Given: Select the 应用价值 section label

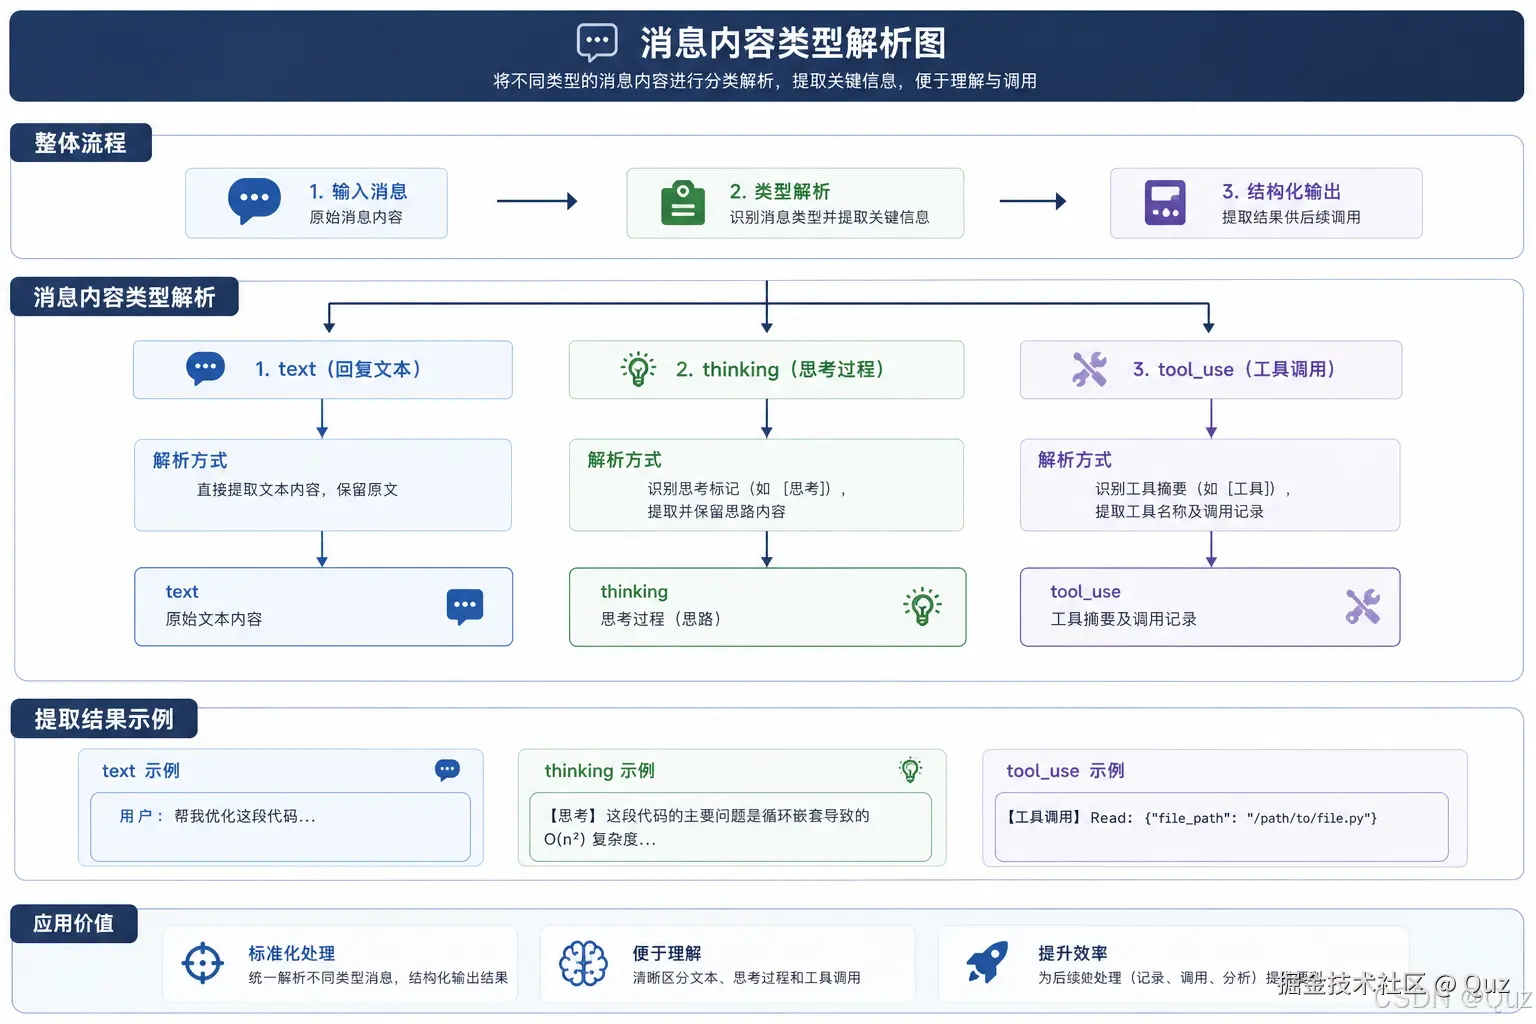Looking at the screenshot, I should 74,923.
